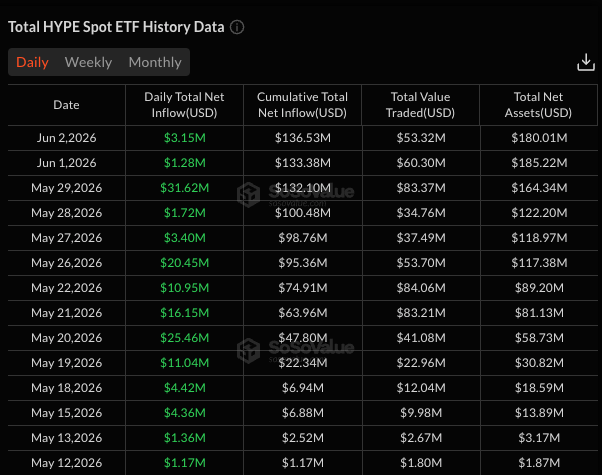Click the $1.87M net assets cell
This screenshot has height=475, width=602.
click(539, 463)
